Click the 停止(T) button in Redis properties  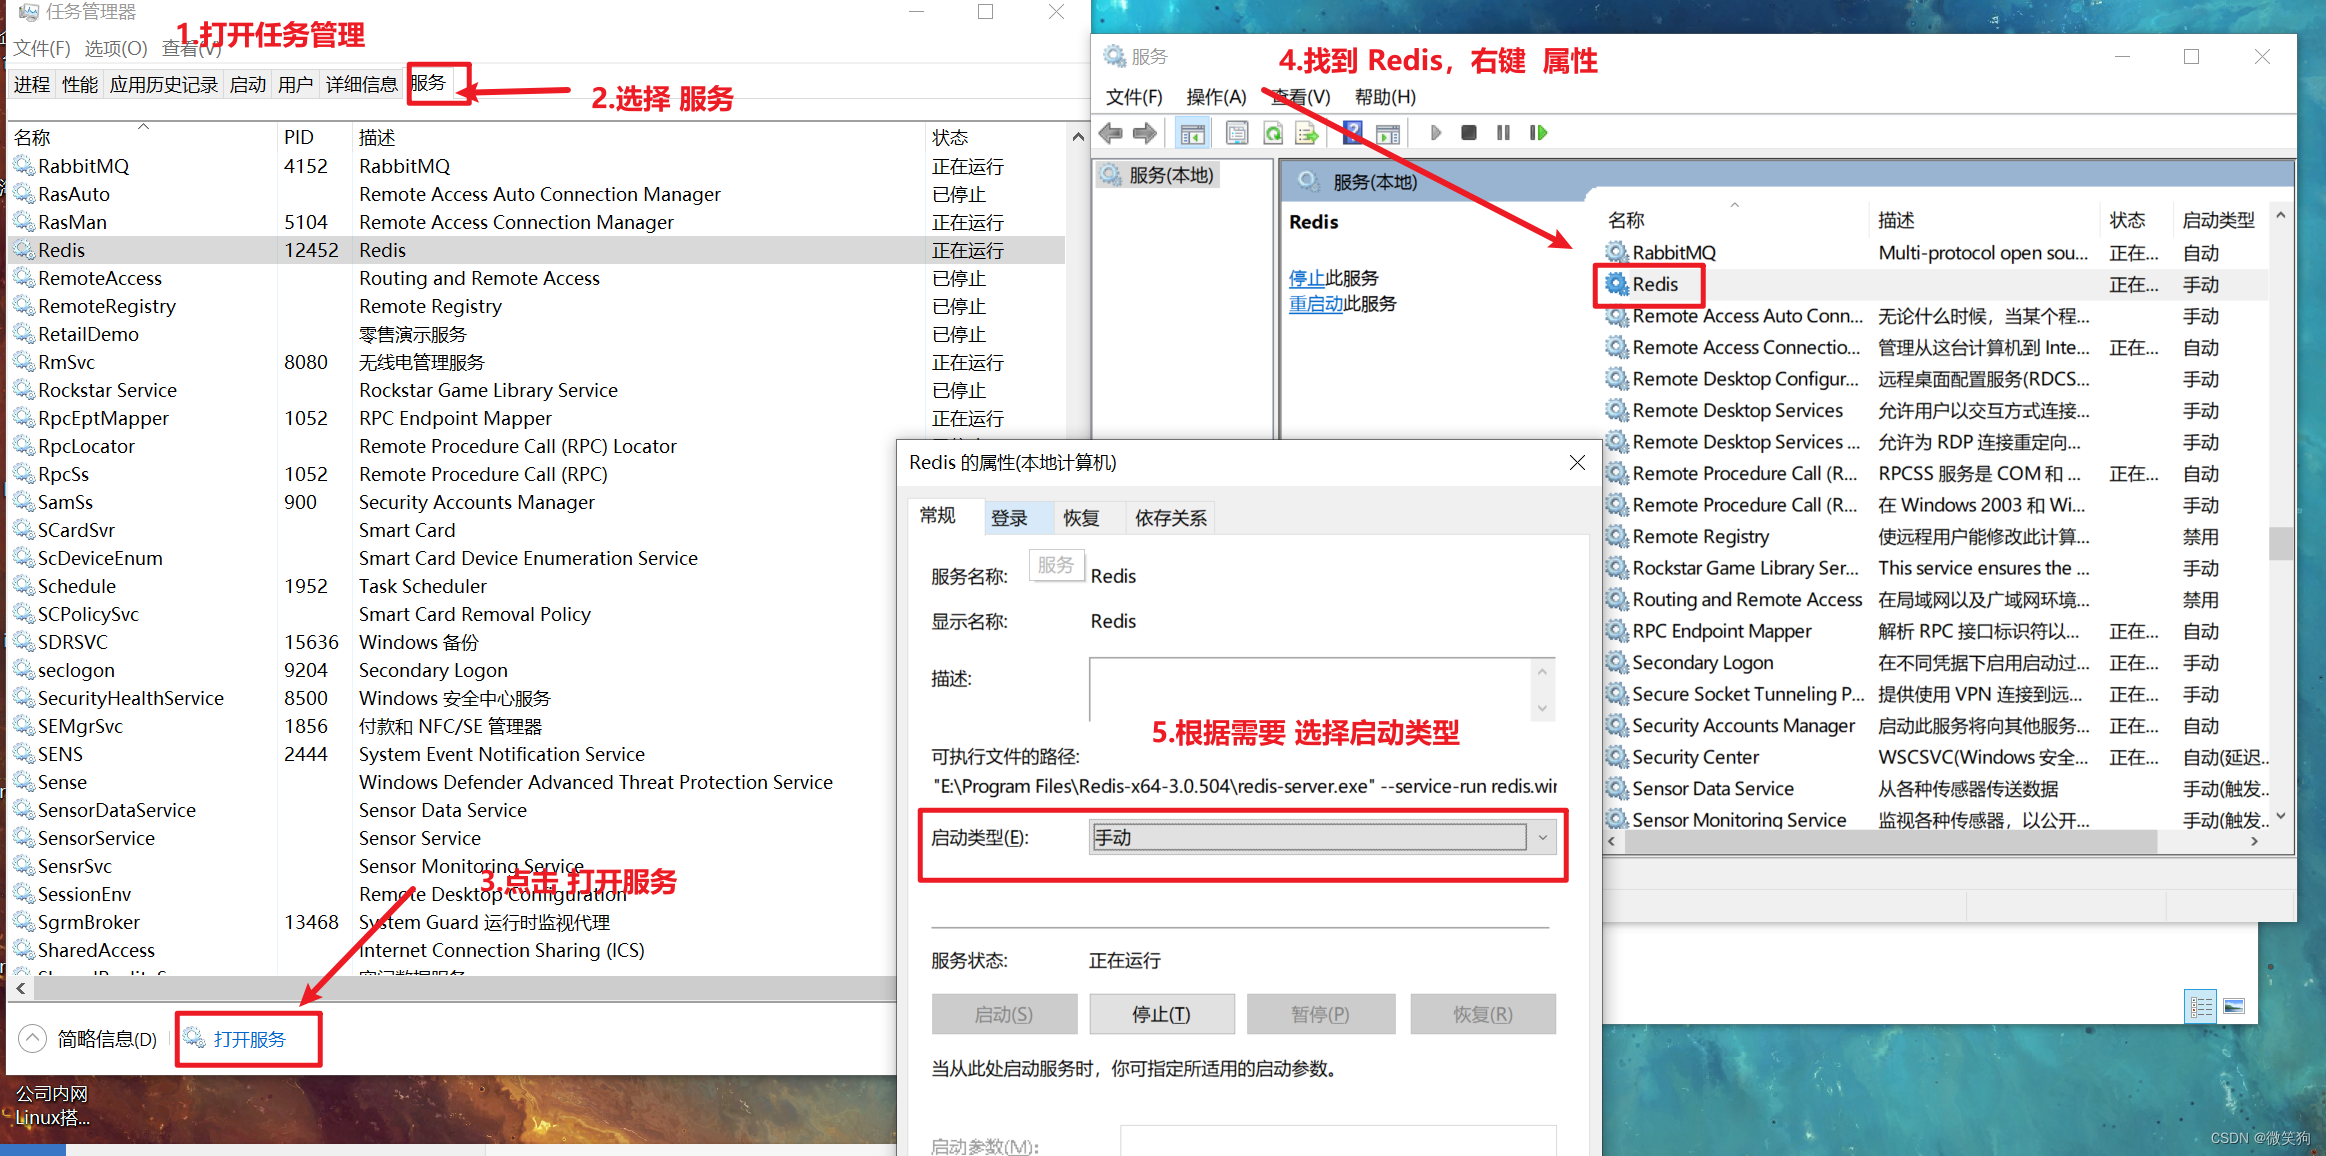[1162, 1014]
